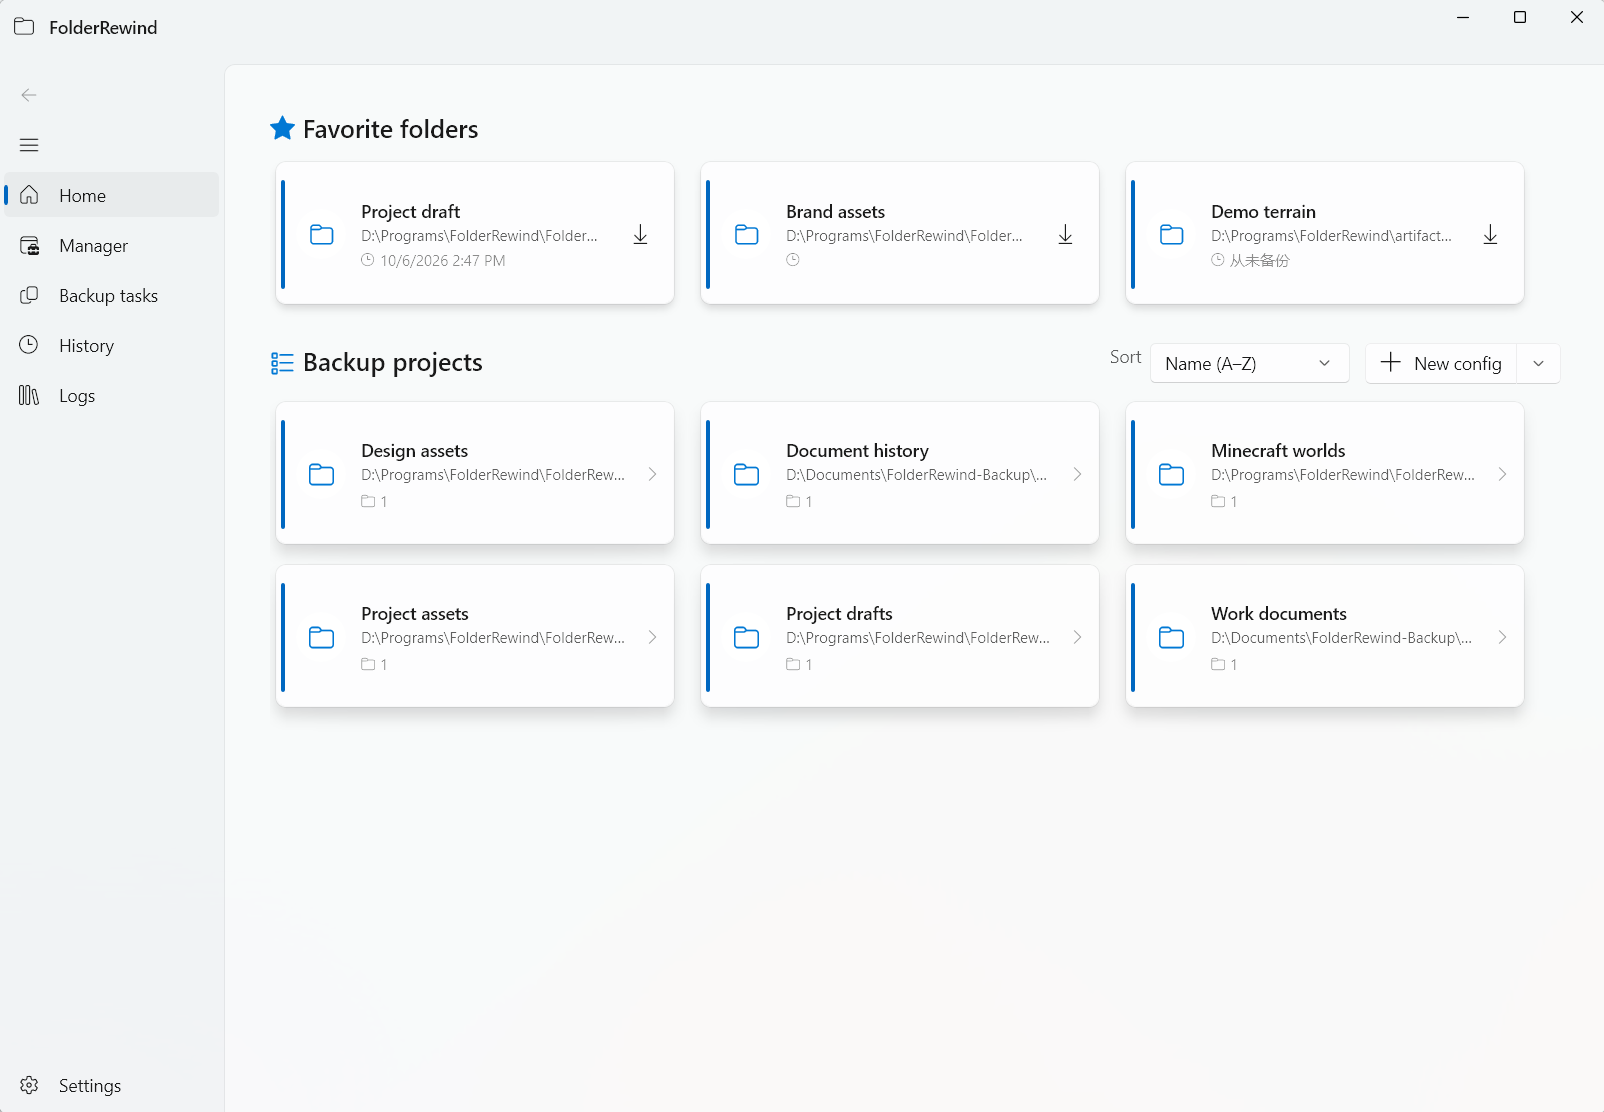
Task: Open the Sort dropdown showing Name (A–Z)
Action: tap(1250, 363)
